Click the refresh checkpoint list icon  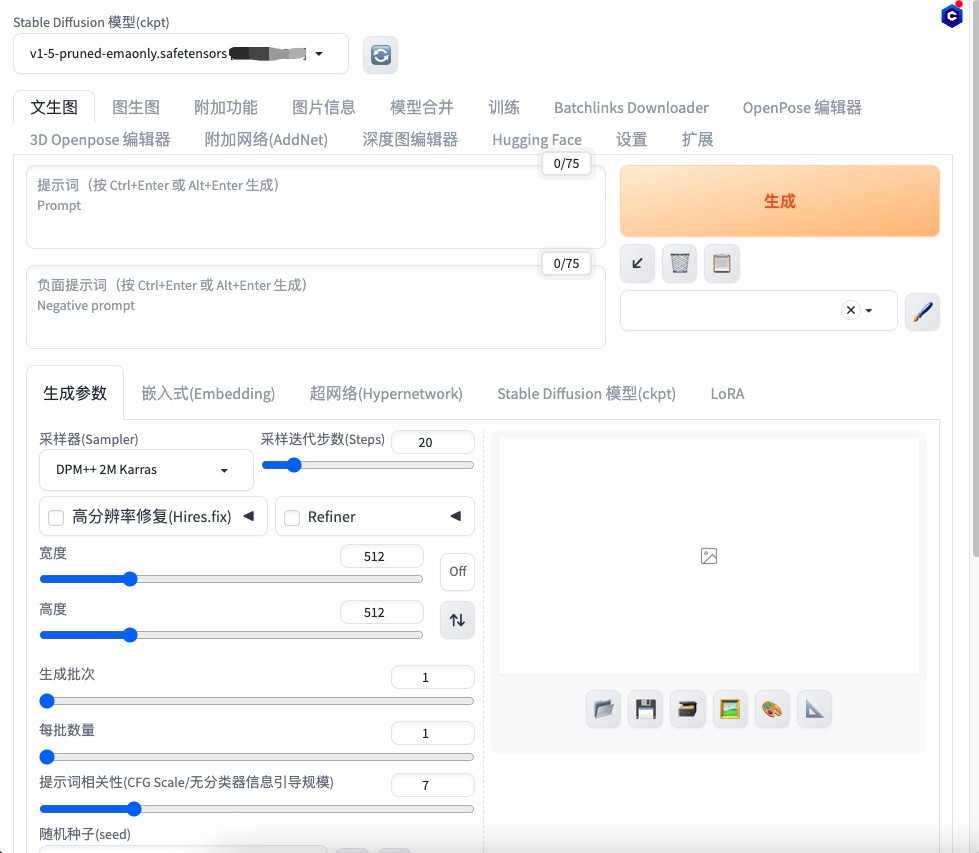click(x=380, y=55)
